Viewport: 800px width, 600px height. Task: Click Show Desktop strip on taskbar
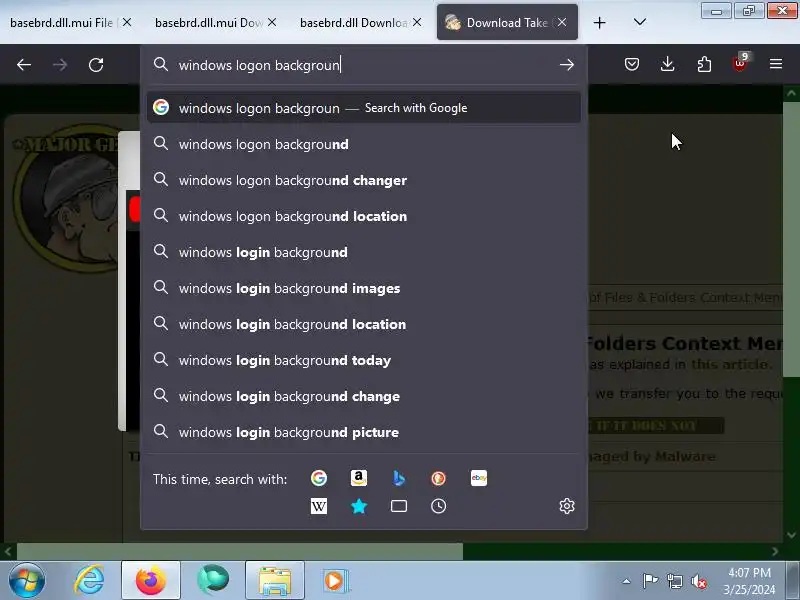(x=793, y=581)
